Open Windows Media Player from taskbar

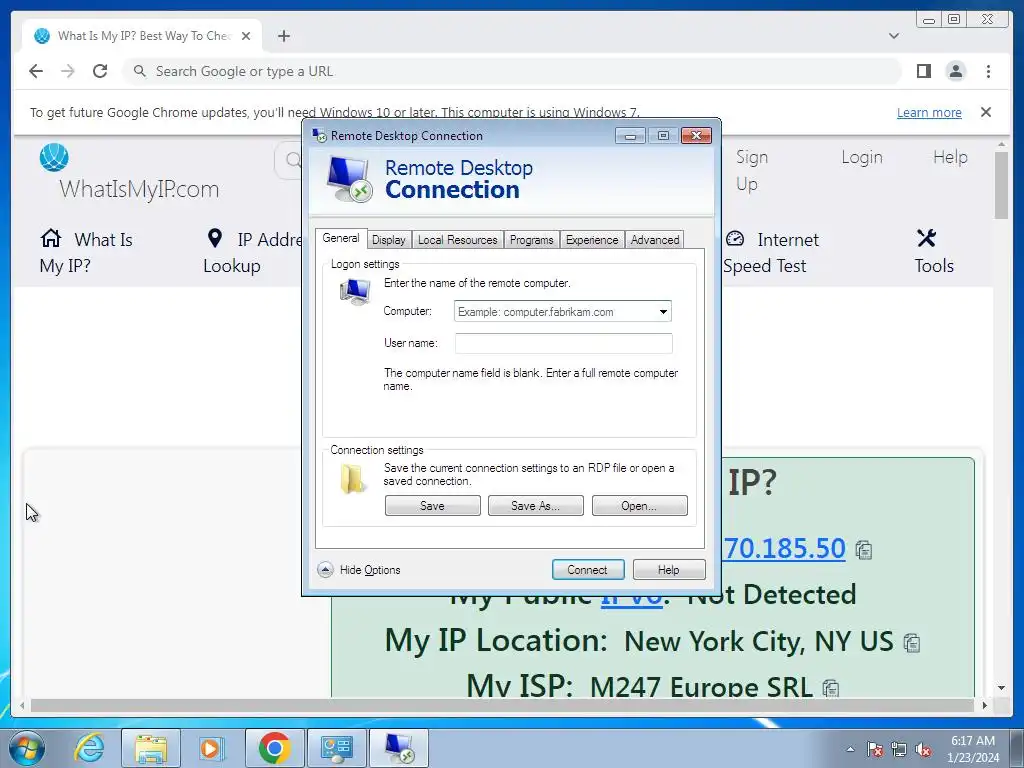click(x=211, y=748)
